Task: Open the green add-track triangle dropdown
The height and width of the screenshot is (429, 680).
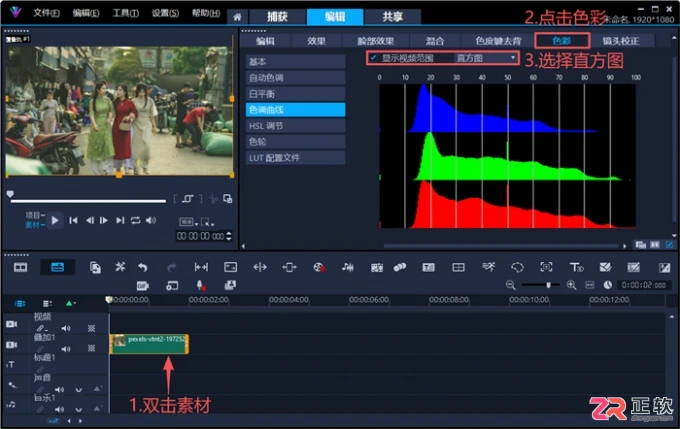Action: [71, 303]
